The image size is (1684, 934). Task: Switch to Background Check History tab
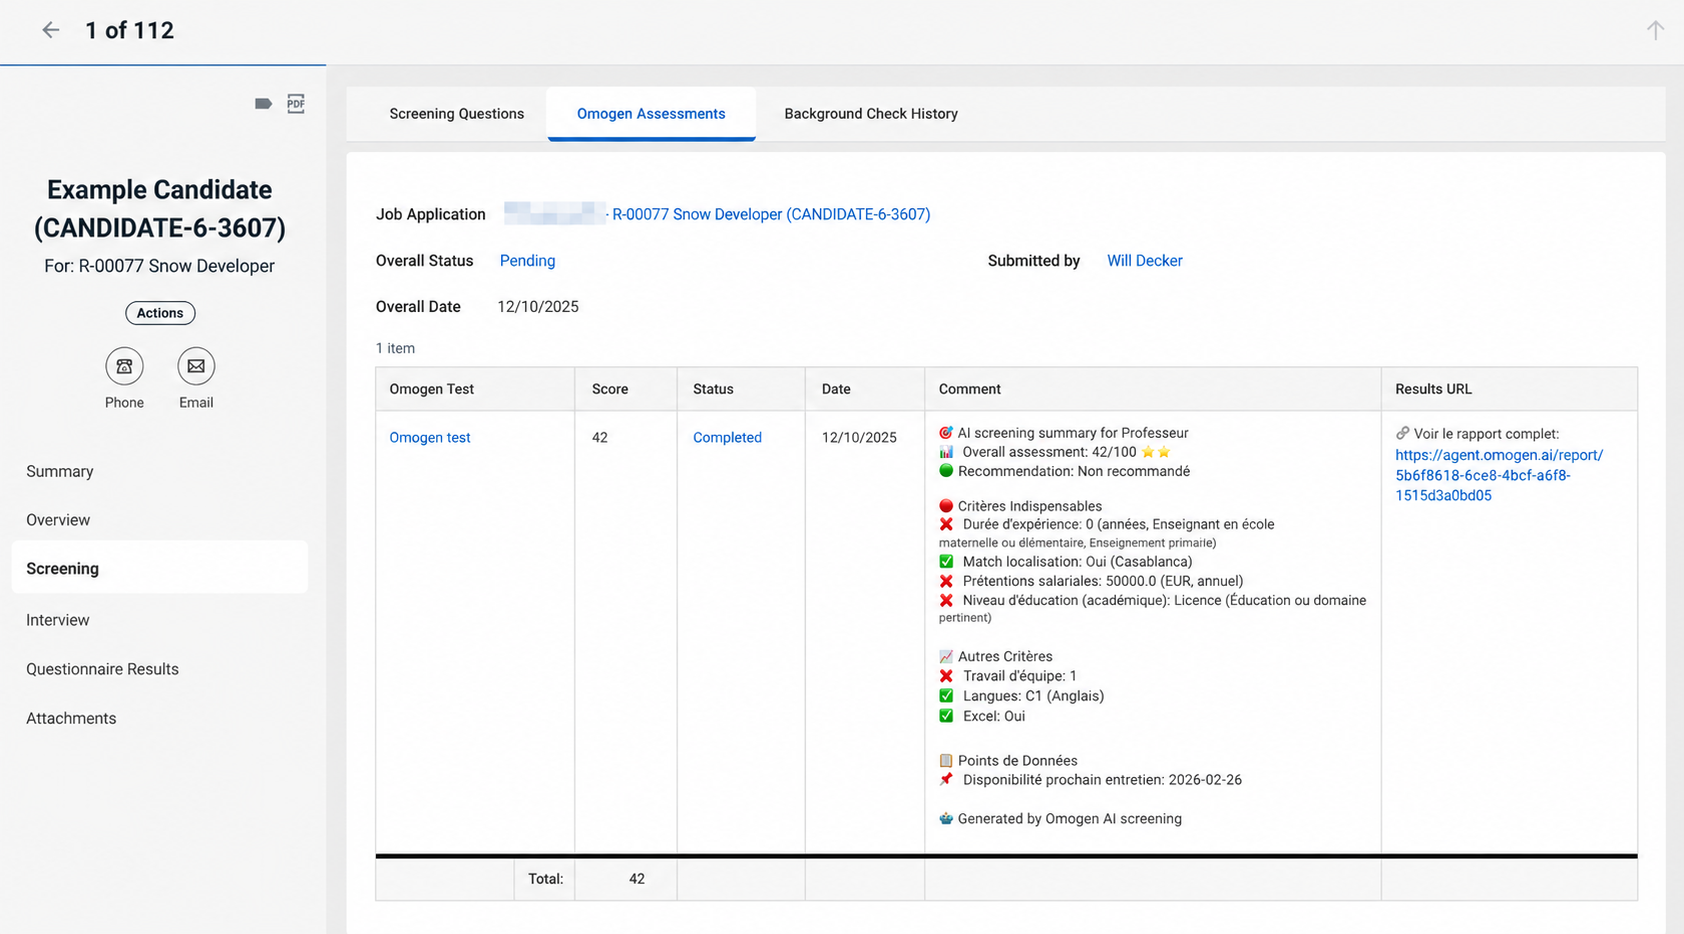(871, 114)
